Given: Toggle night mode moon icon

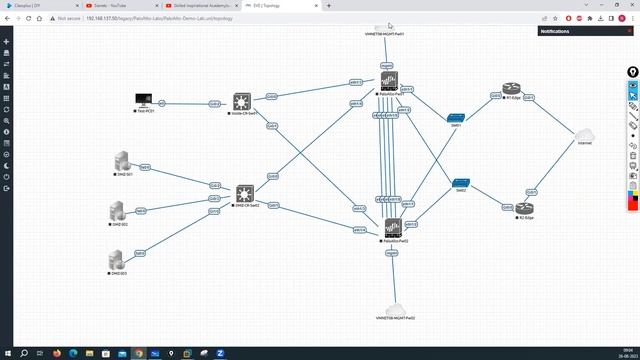Looking at the screenshot, I should click(x=6, y=166).
